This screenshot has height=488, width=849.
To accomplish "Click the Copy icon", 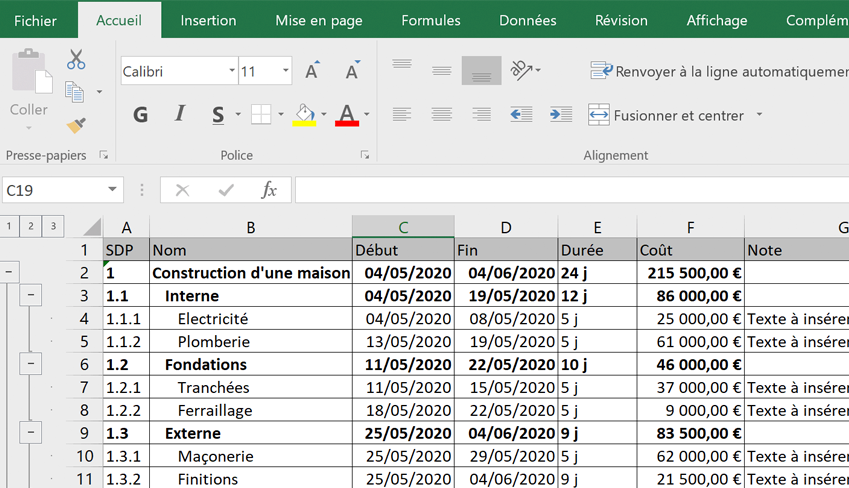I will 75,92.
